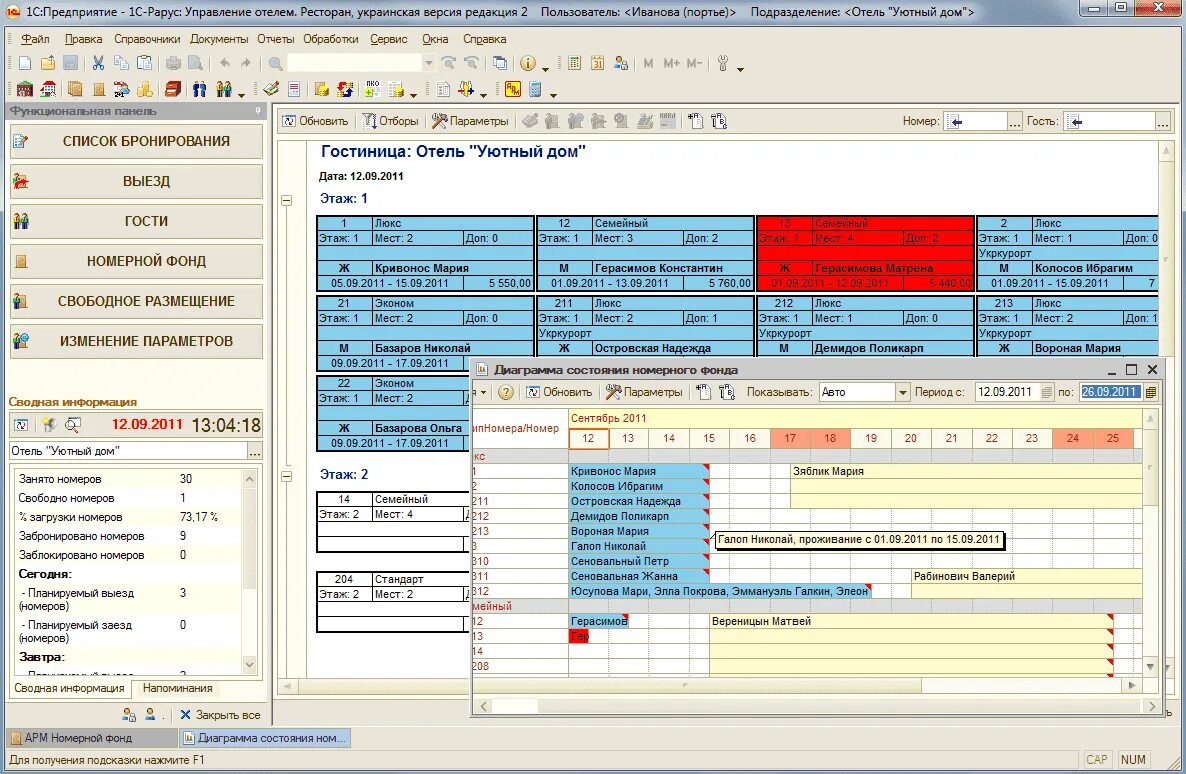Open the search field dropdown arrow in main toolbar
The width and height of the screenshot is (1186, 774).
pos(428,64)
